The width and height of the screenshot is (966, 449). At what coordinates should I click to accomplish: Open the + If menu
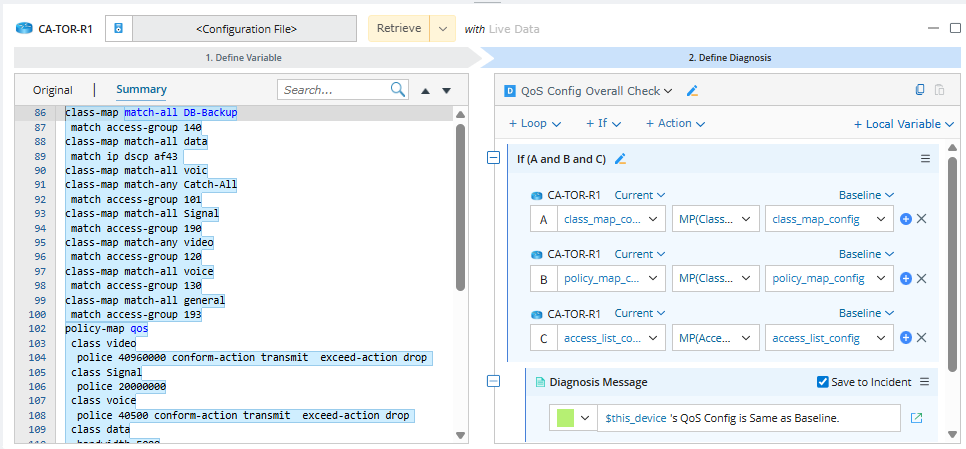click(x=603, y=123)
